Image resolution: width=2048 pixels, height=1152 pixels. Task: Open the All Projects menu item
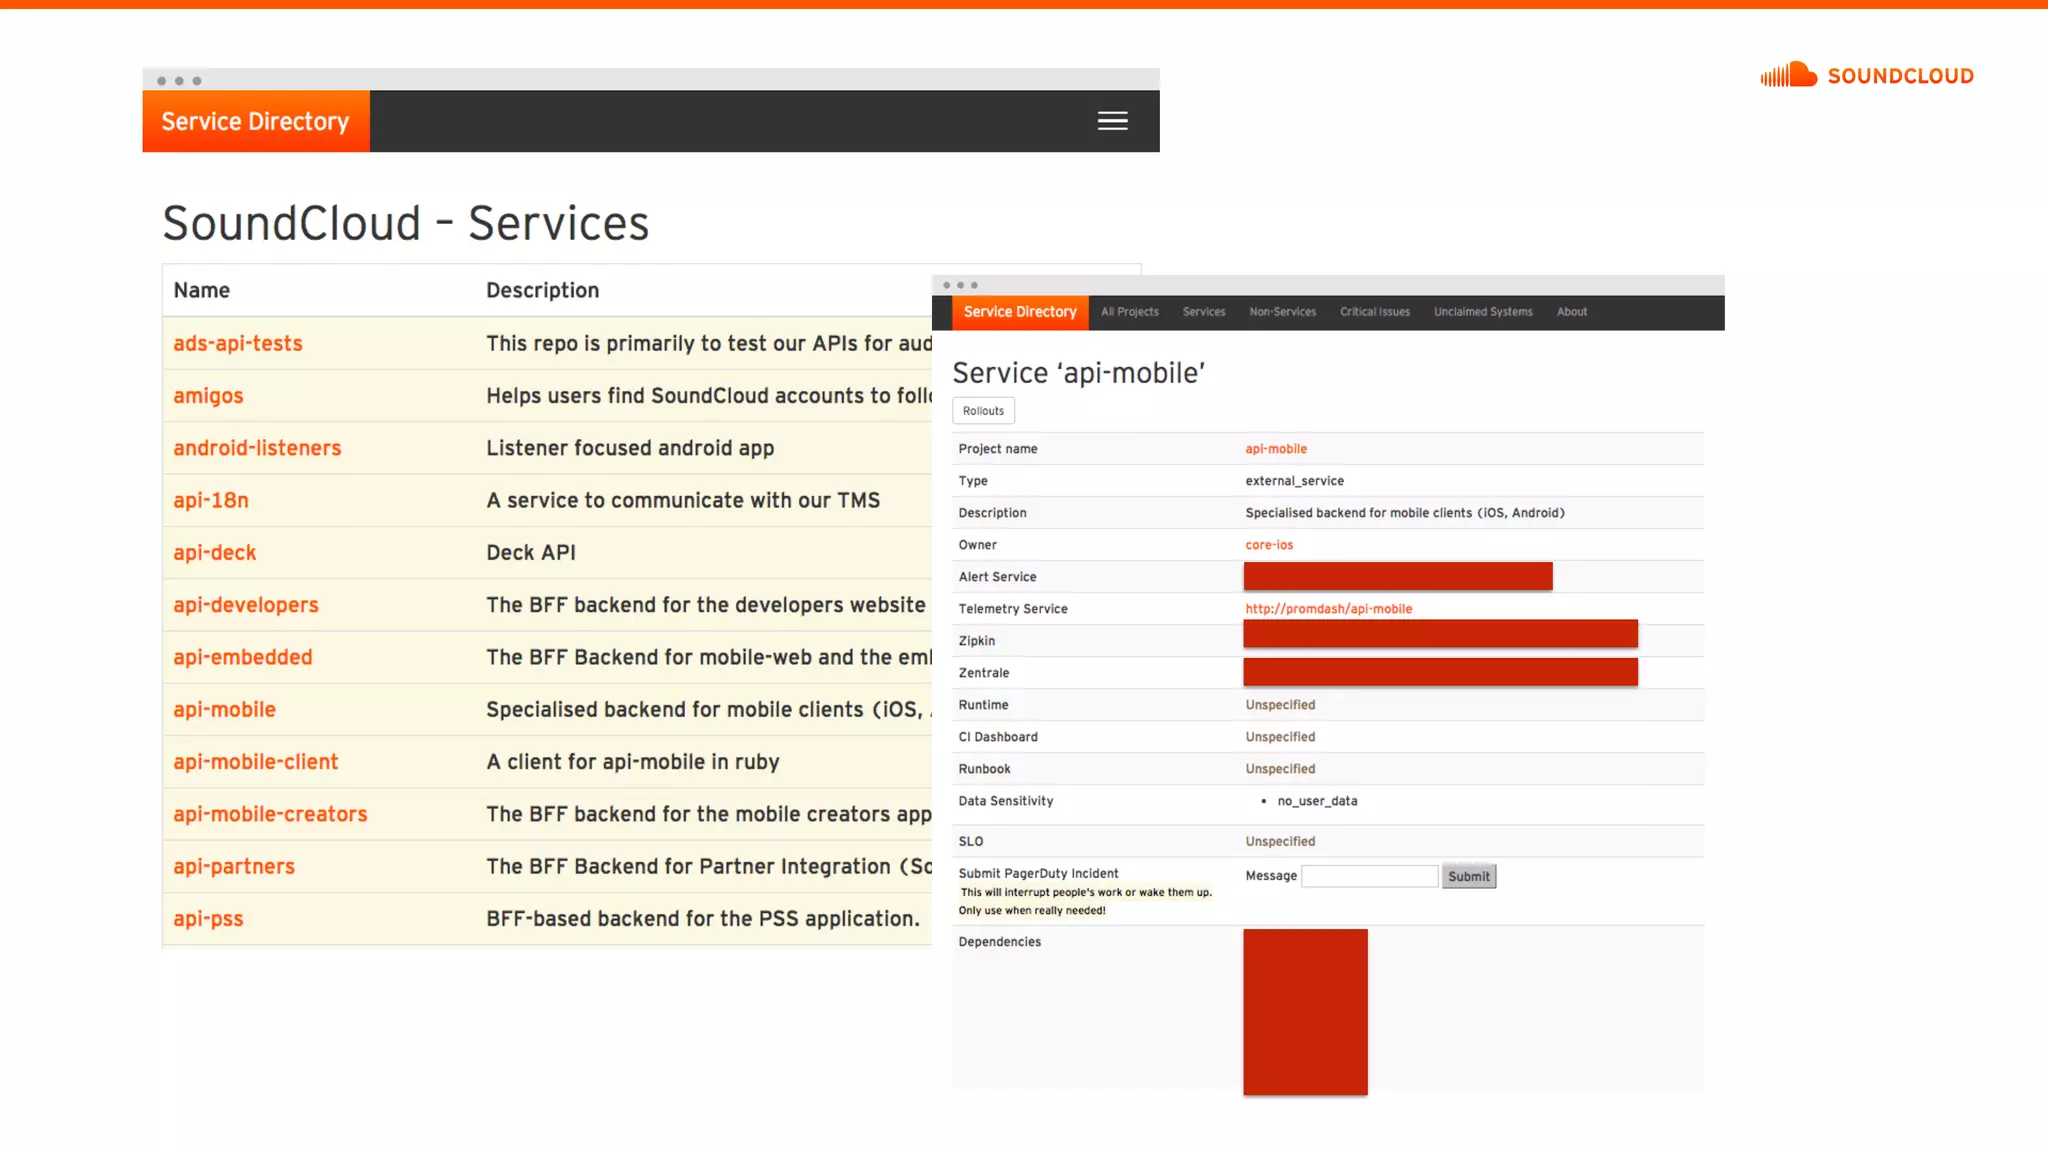click(1130, 312)
